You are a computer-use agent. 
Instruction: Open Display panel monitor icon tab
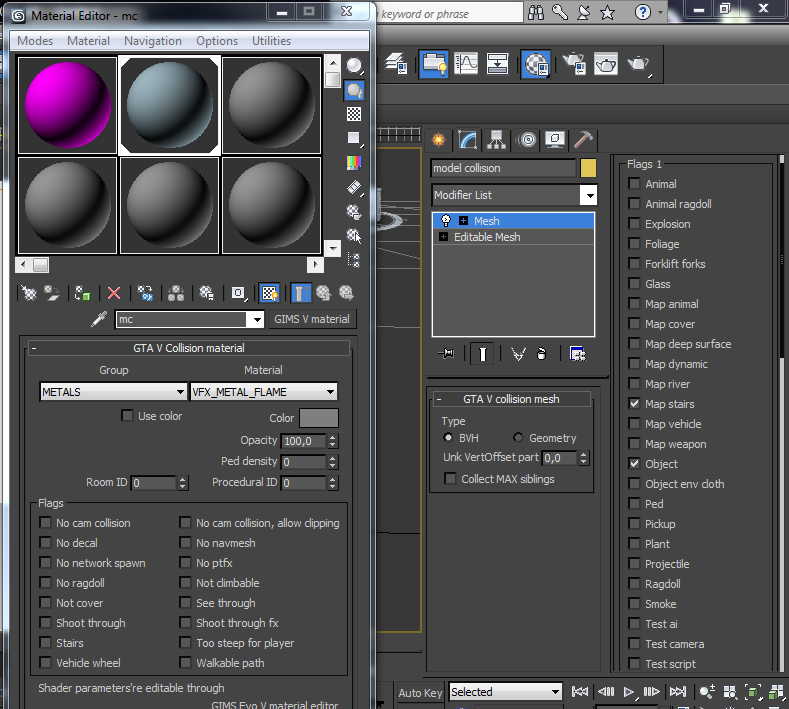555,140
